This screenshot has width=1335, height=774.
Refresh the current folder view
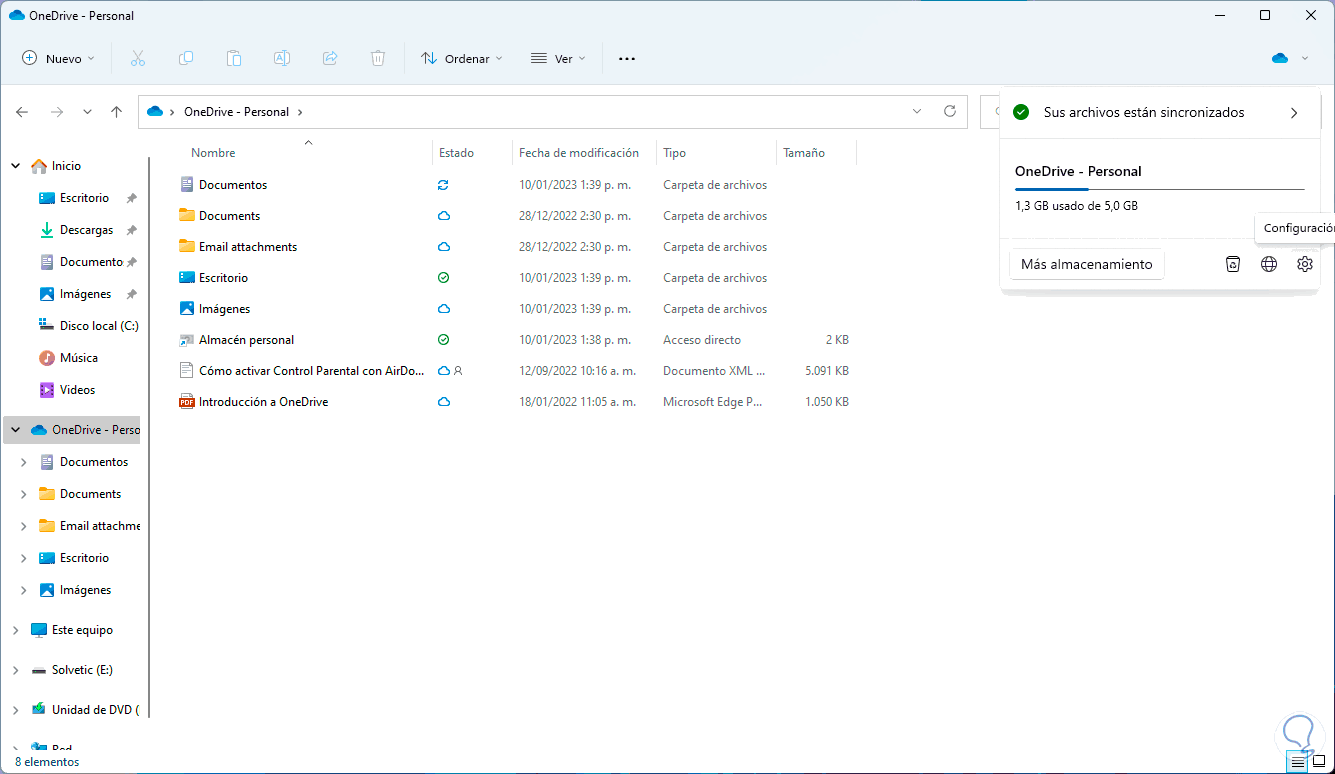950,112
